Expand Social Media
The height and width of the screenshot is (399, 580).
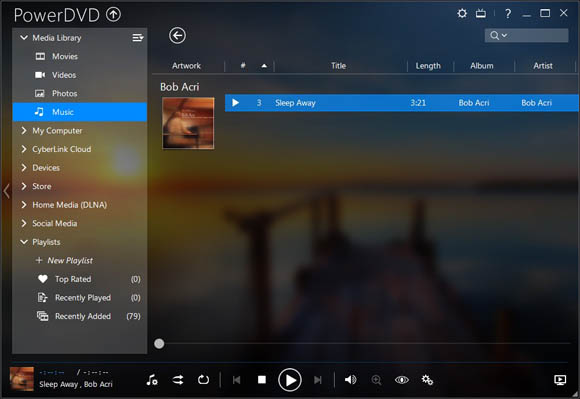coord(24,223)
